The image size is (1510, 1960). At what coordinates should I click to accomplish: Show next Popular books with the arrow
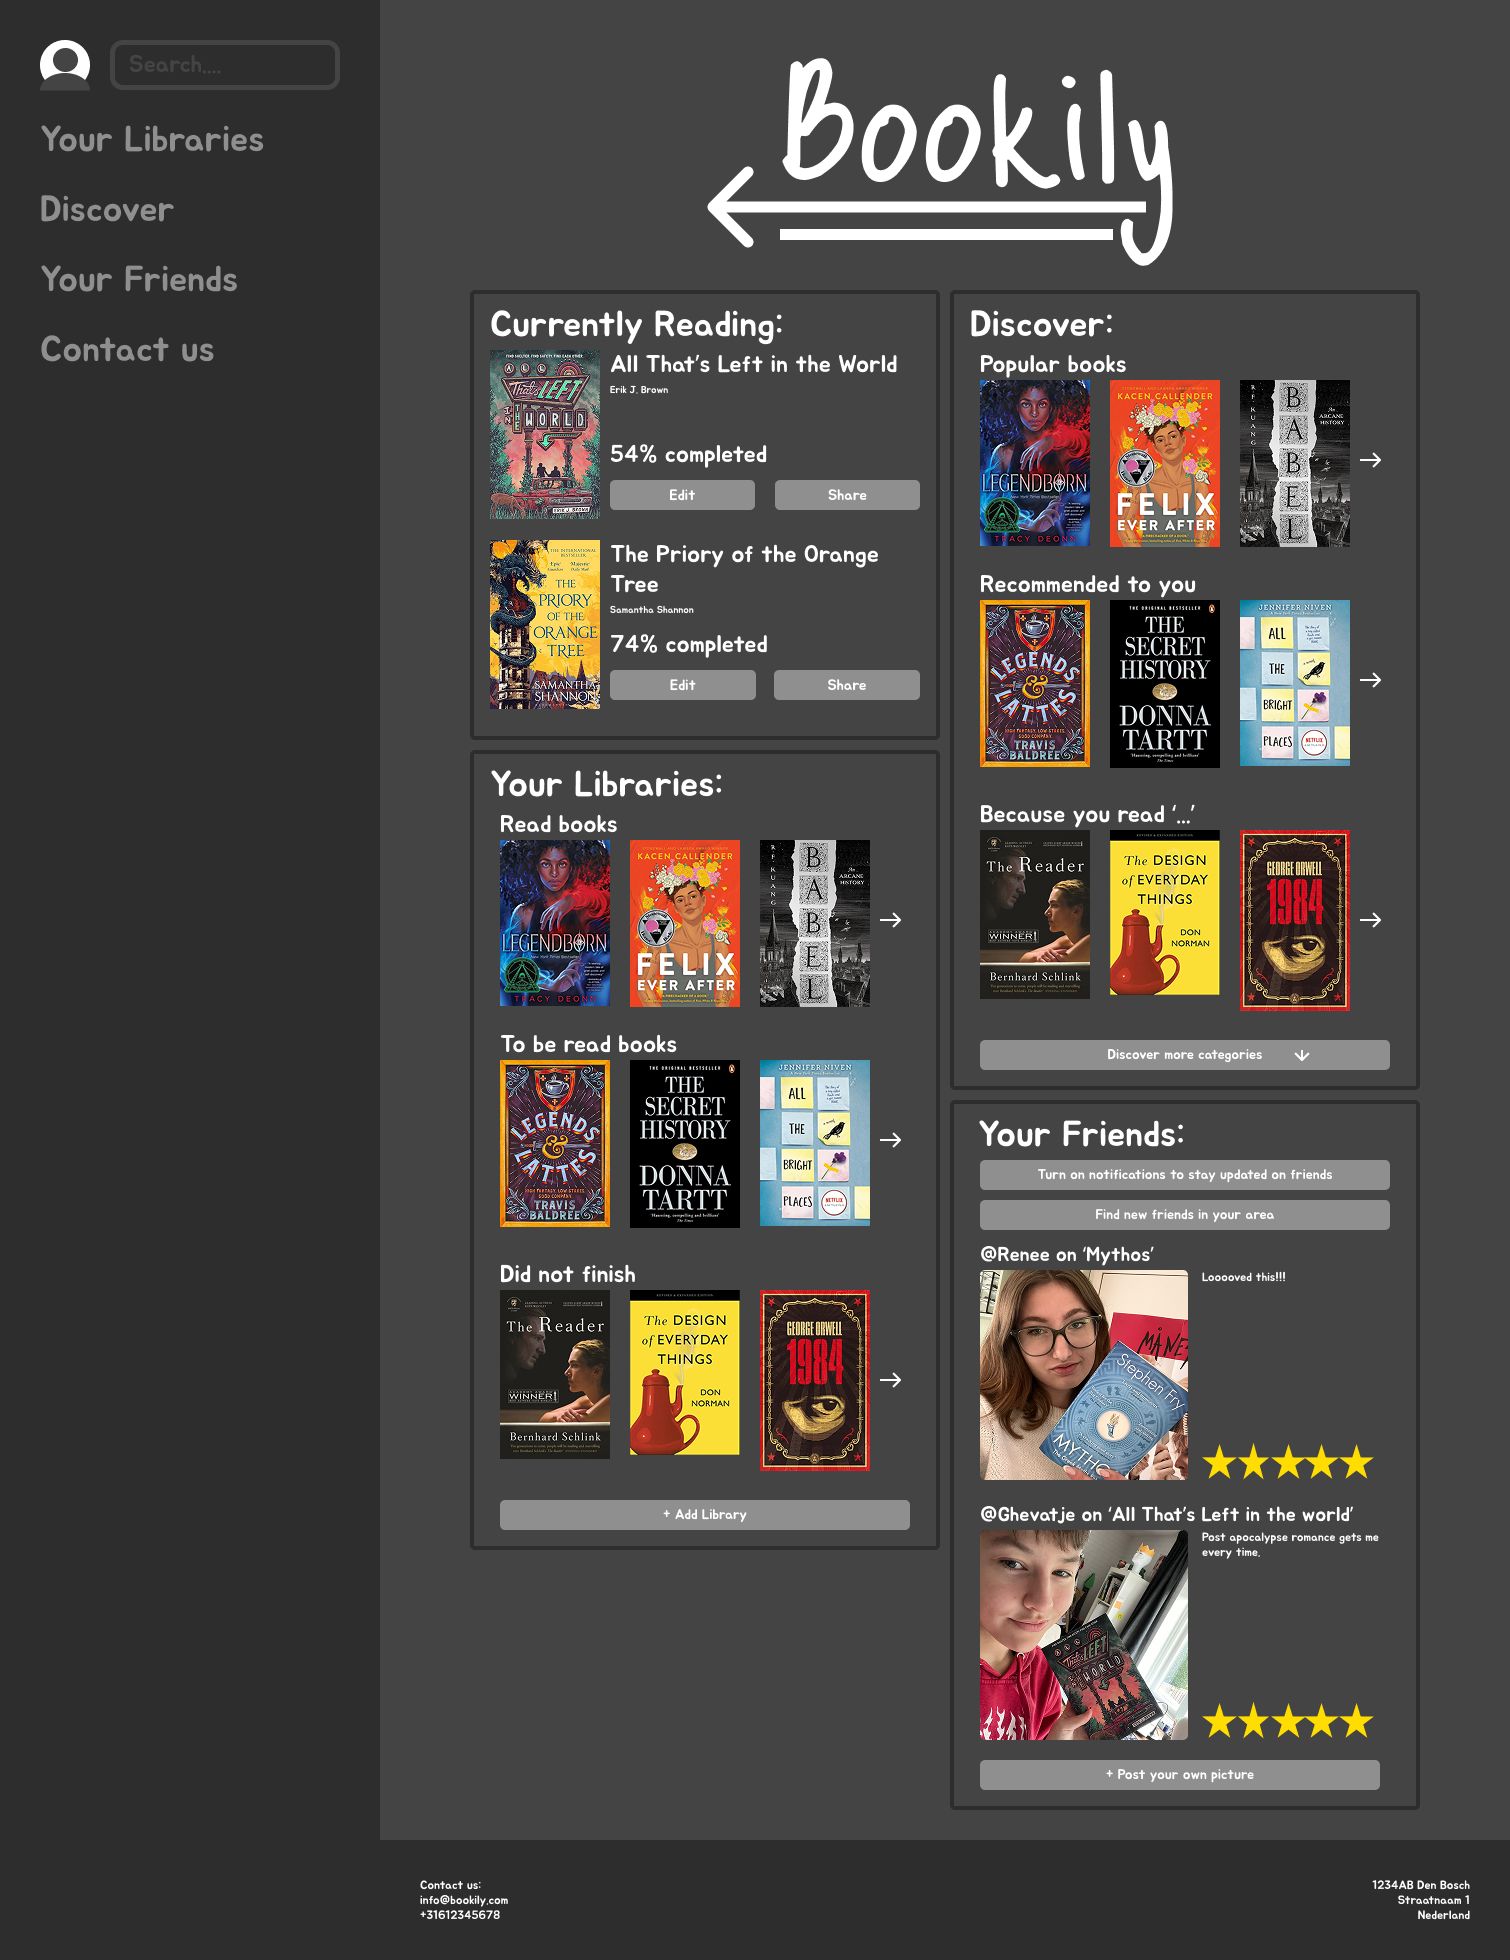pos(1370,460)
